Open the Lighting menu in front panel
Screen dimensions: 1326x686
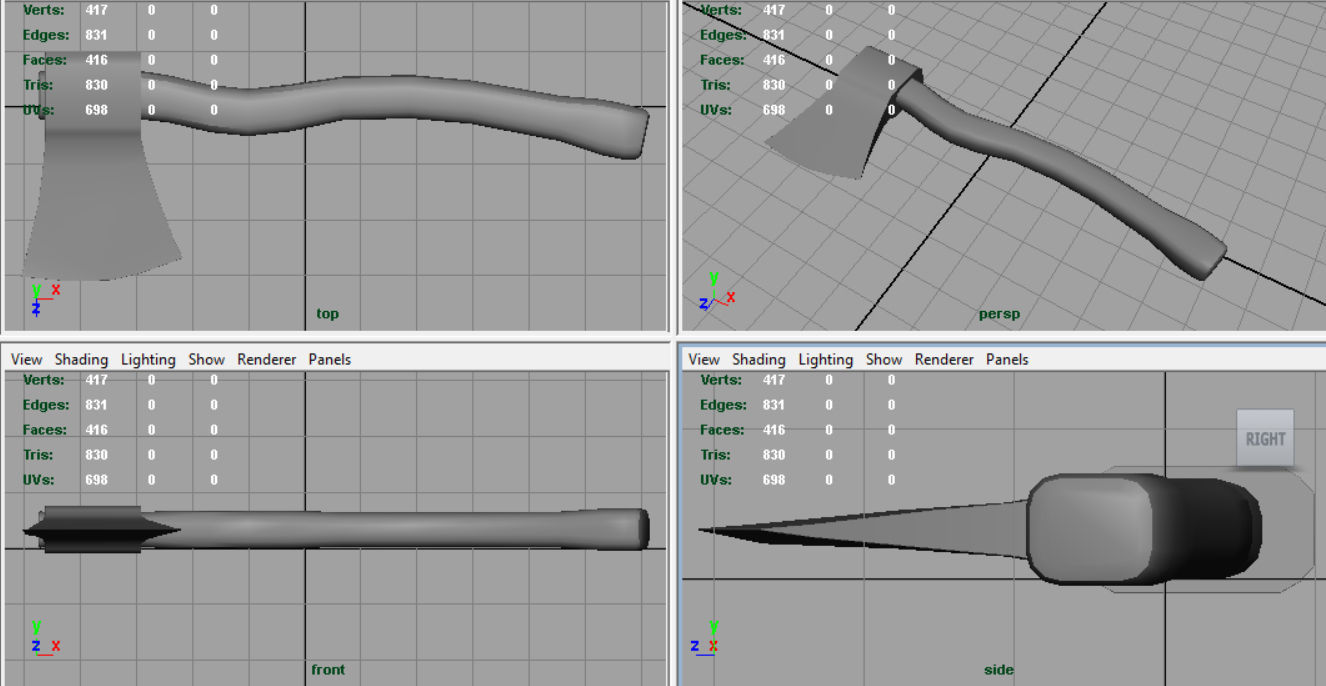[148, 359]
